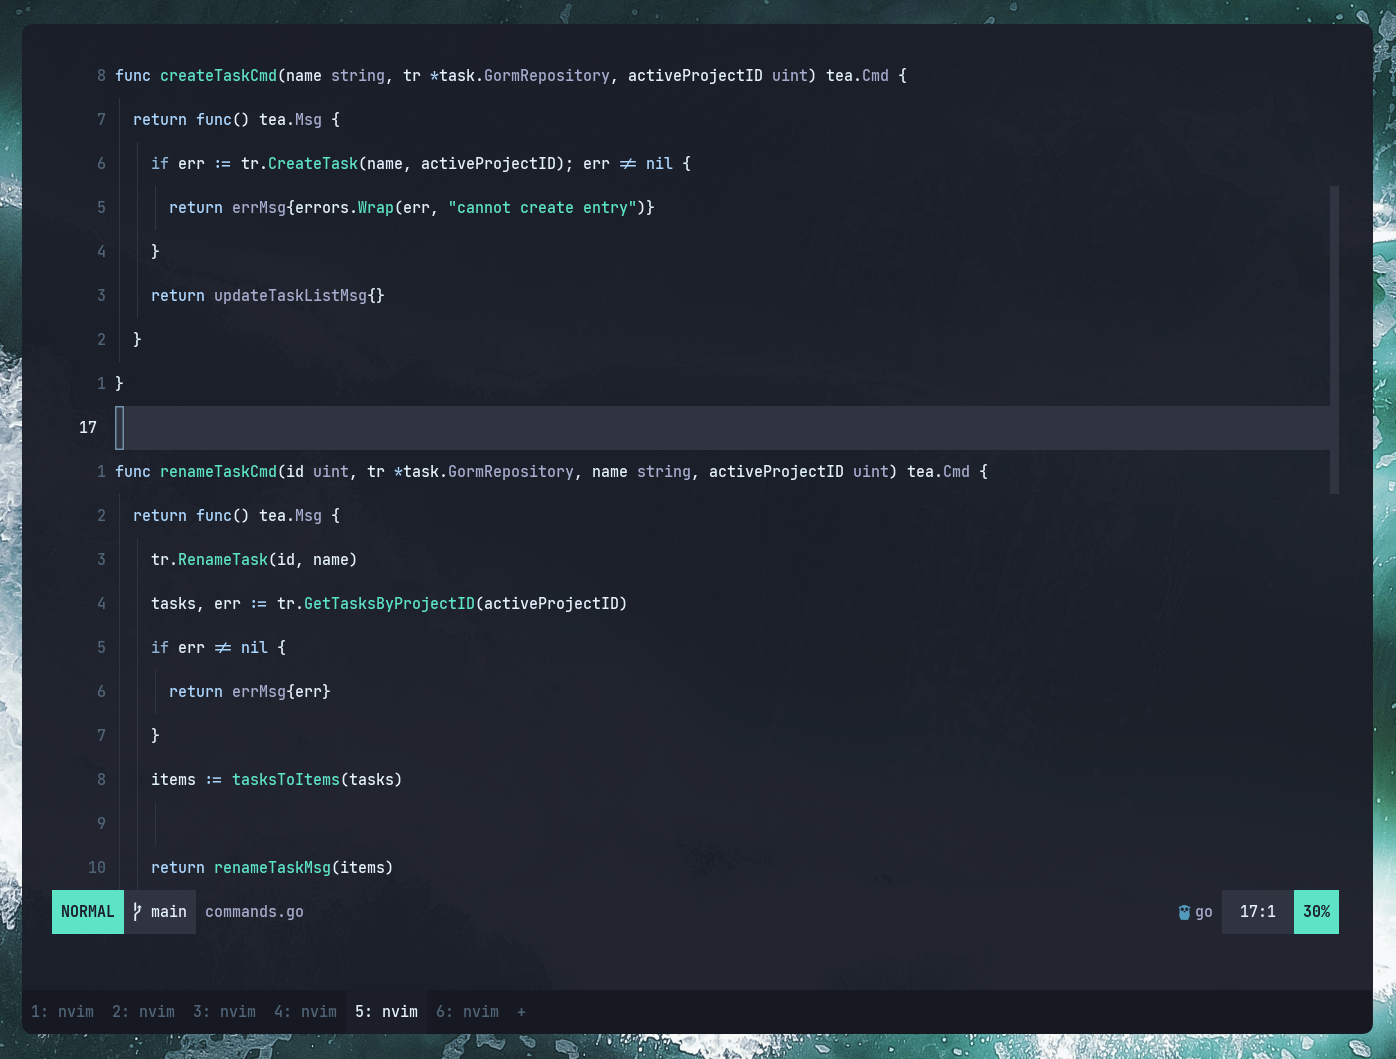
Task: Click the 30% scroll progress indicator
Action: tap(1316, 911)
